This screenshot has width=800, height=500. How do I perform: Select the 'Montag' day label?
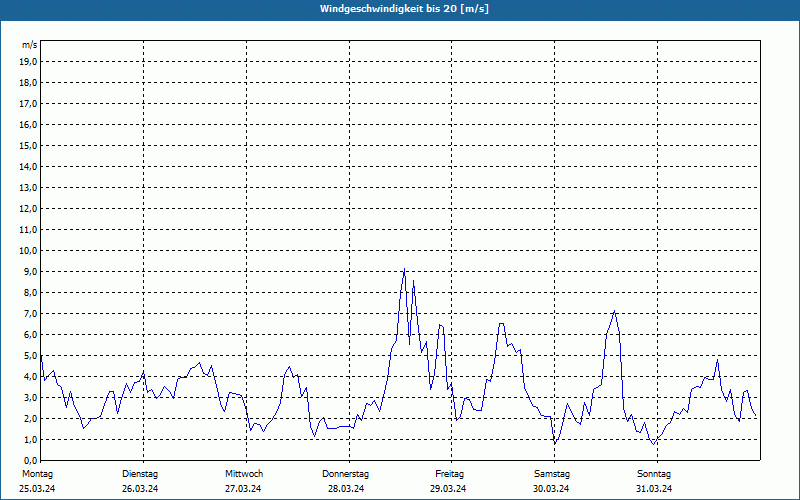(x=37, y=474)
